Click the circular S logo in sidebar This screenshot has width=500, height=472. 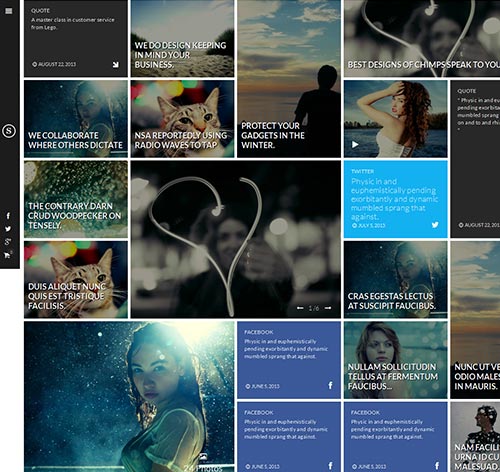[x=9, y=131]
